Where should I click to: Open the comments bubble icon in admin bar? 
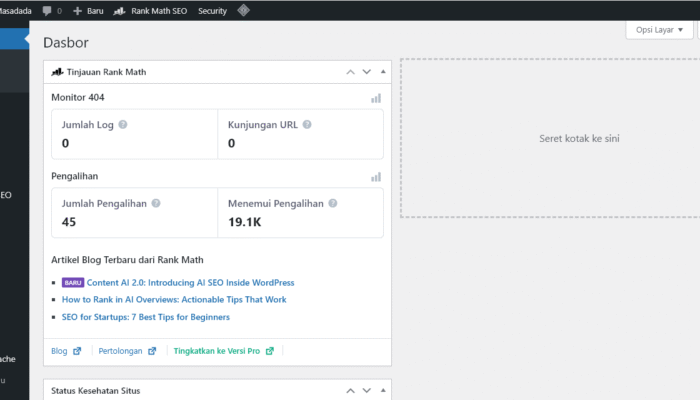(x=47, y=11)
